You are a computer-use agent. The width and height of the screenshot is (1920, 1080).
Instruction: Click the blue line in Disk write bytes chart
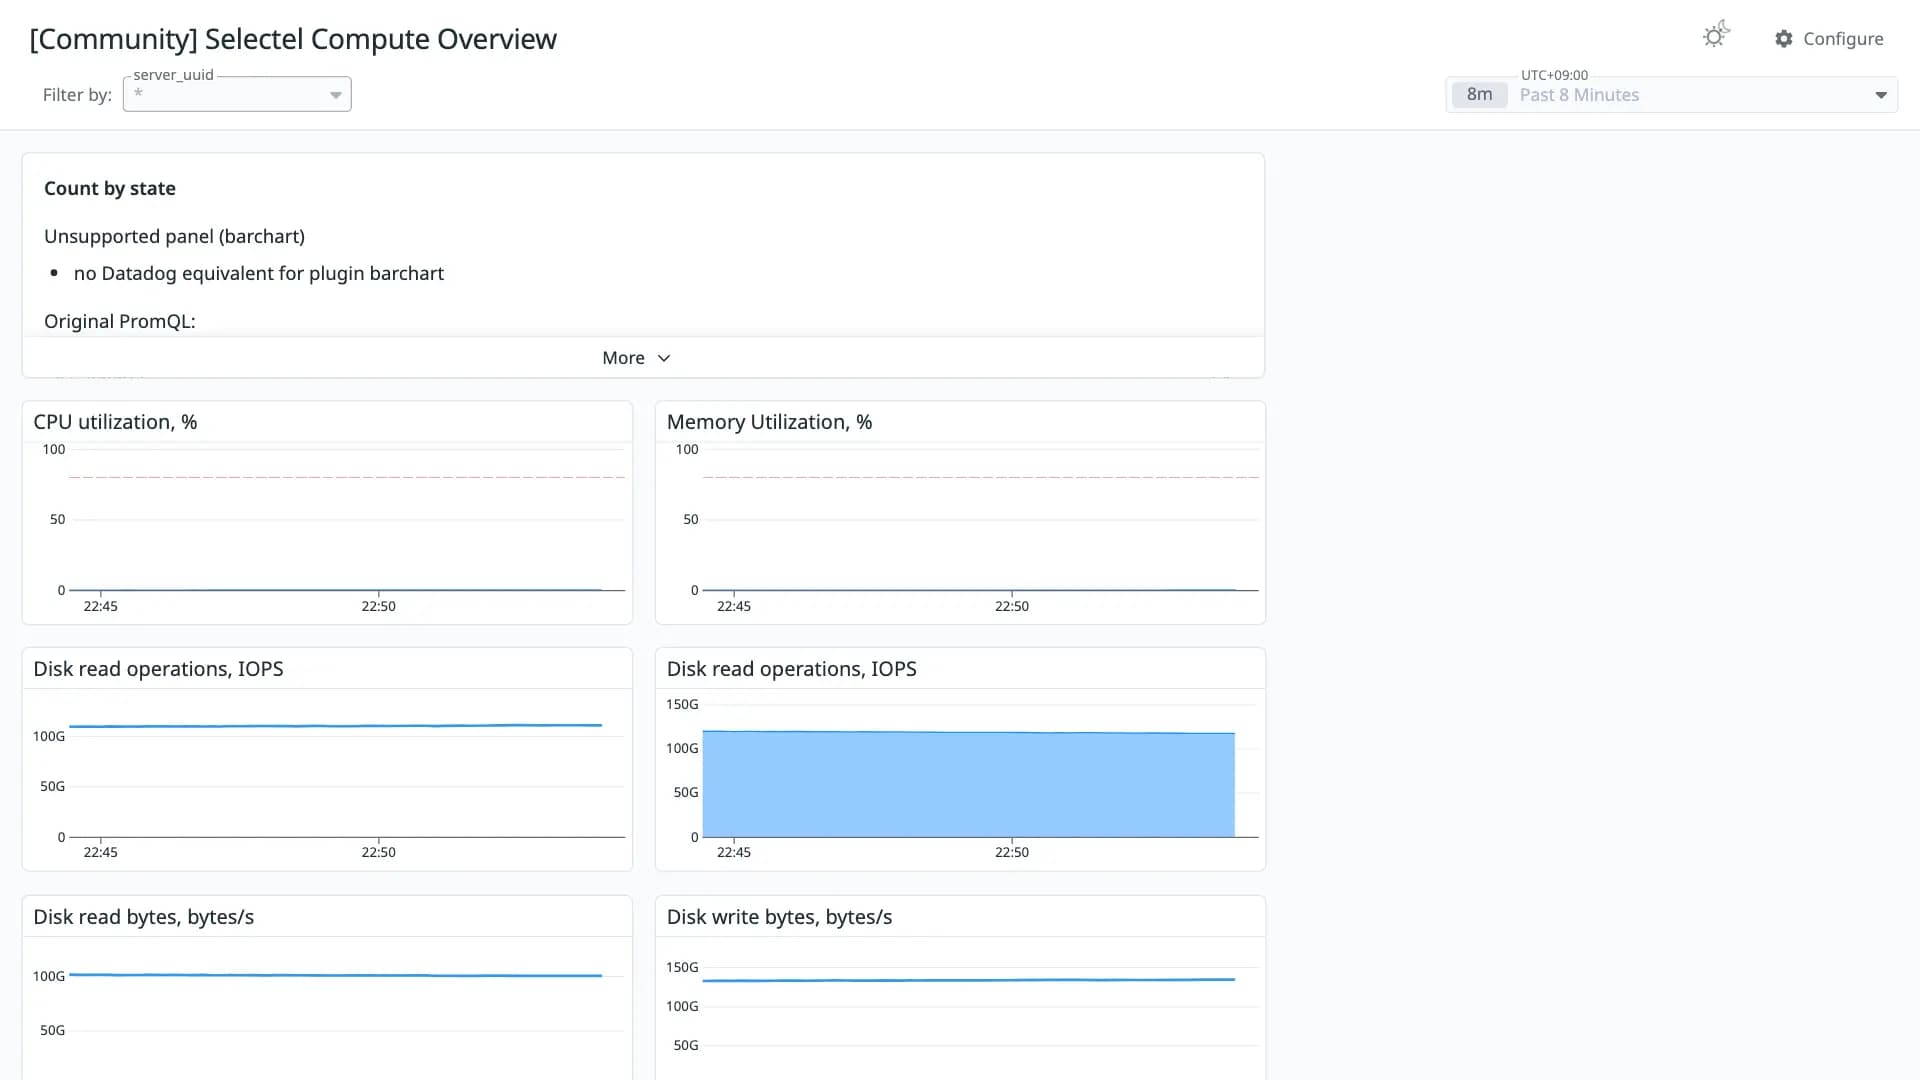[x=968, y=980]
